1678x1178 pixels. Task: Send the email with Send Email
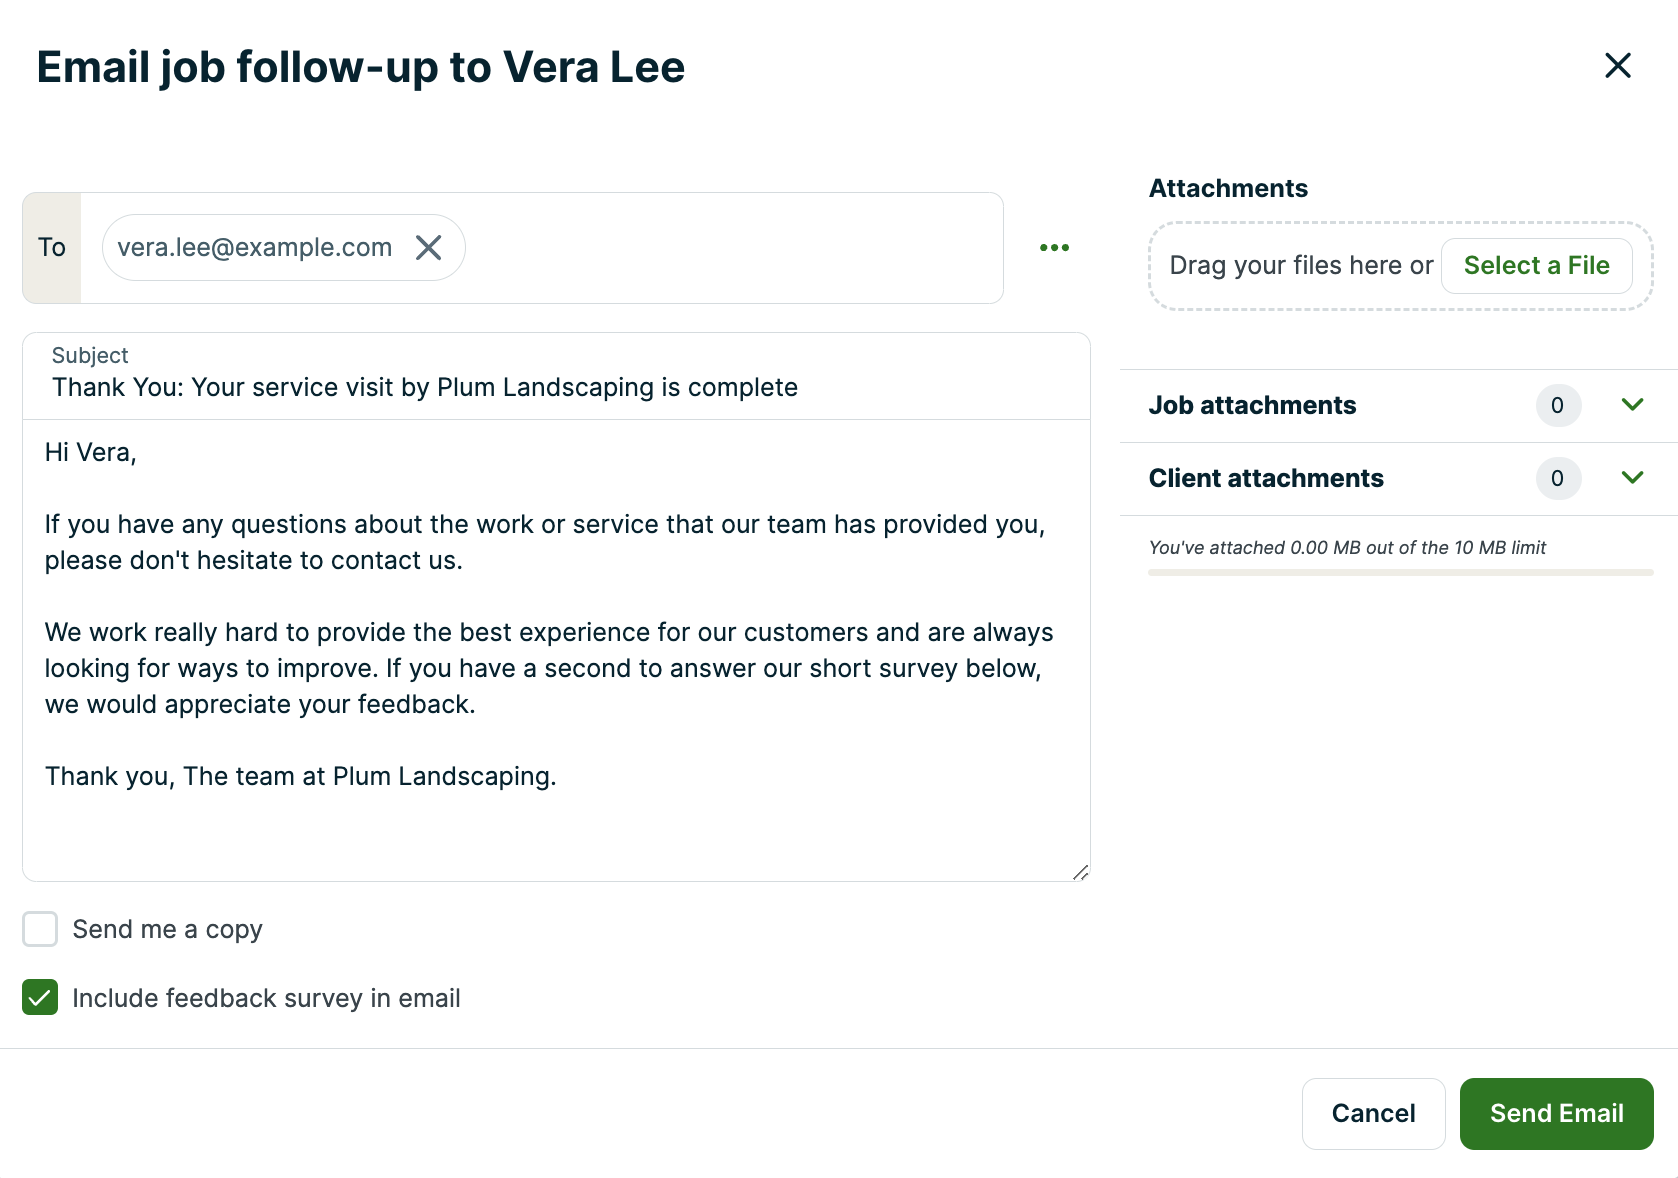tap(1556, 1114)
